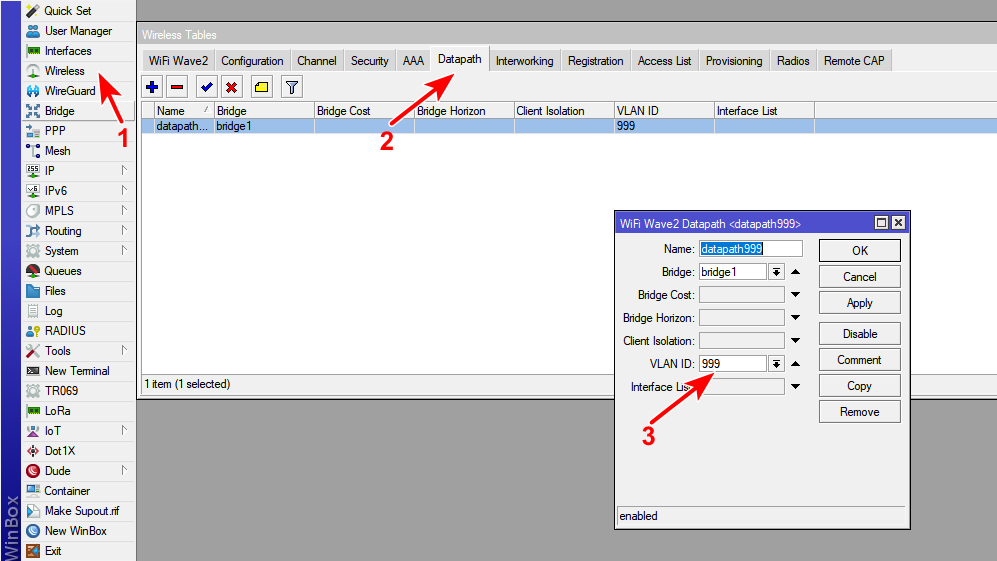Open Dot1X settings
Viewport: 997px width, 561px height.
click(79, 451)
